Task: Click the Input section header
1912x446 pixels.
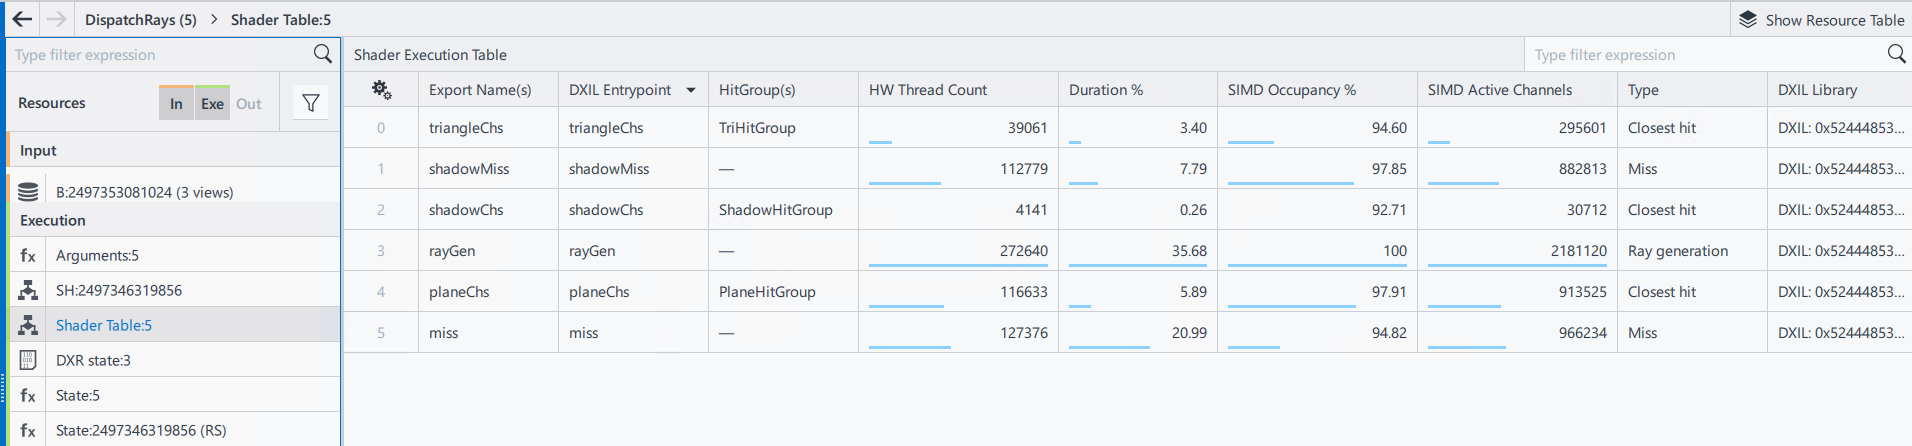Action: coord(174,150)
